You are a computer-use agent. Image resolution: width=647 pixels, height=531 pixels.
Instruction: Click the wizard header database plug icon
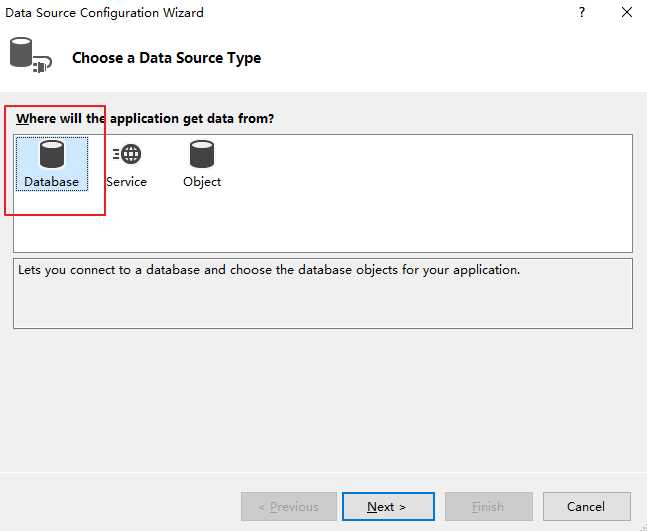30,55
